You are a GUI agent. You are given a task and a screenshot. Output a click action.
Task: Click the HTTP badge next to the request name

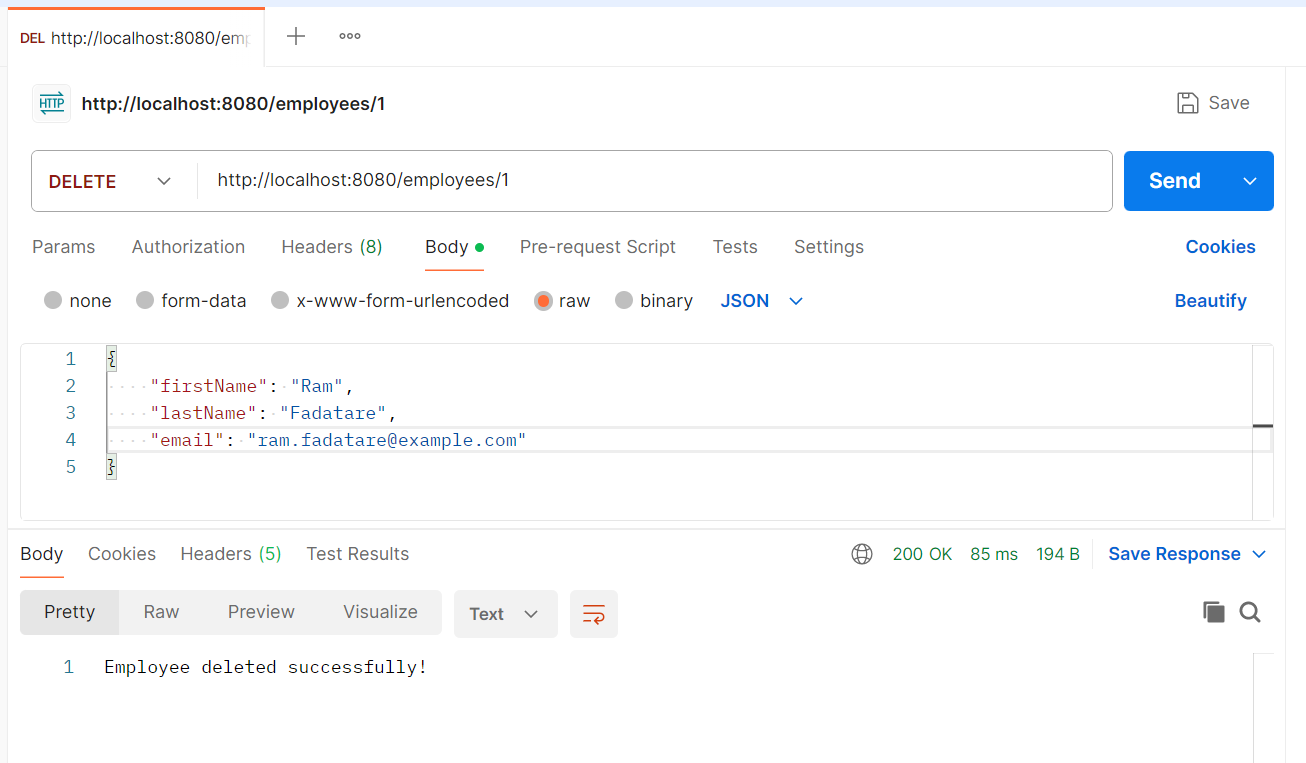[x=51, y=103]
